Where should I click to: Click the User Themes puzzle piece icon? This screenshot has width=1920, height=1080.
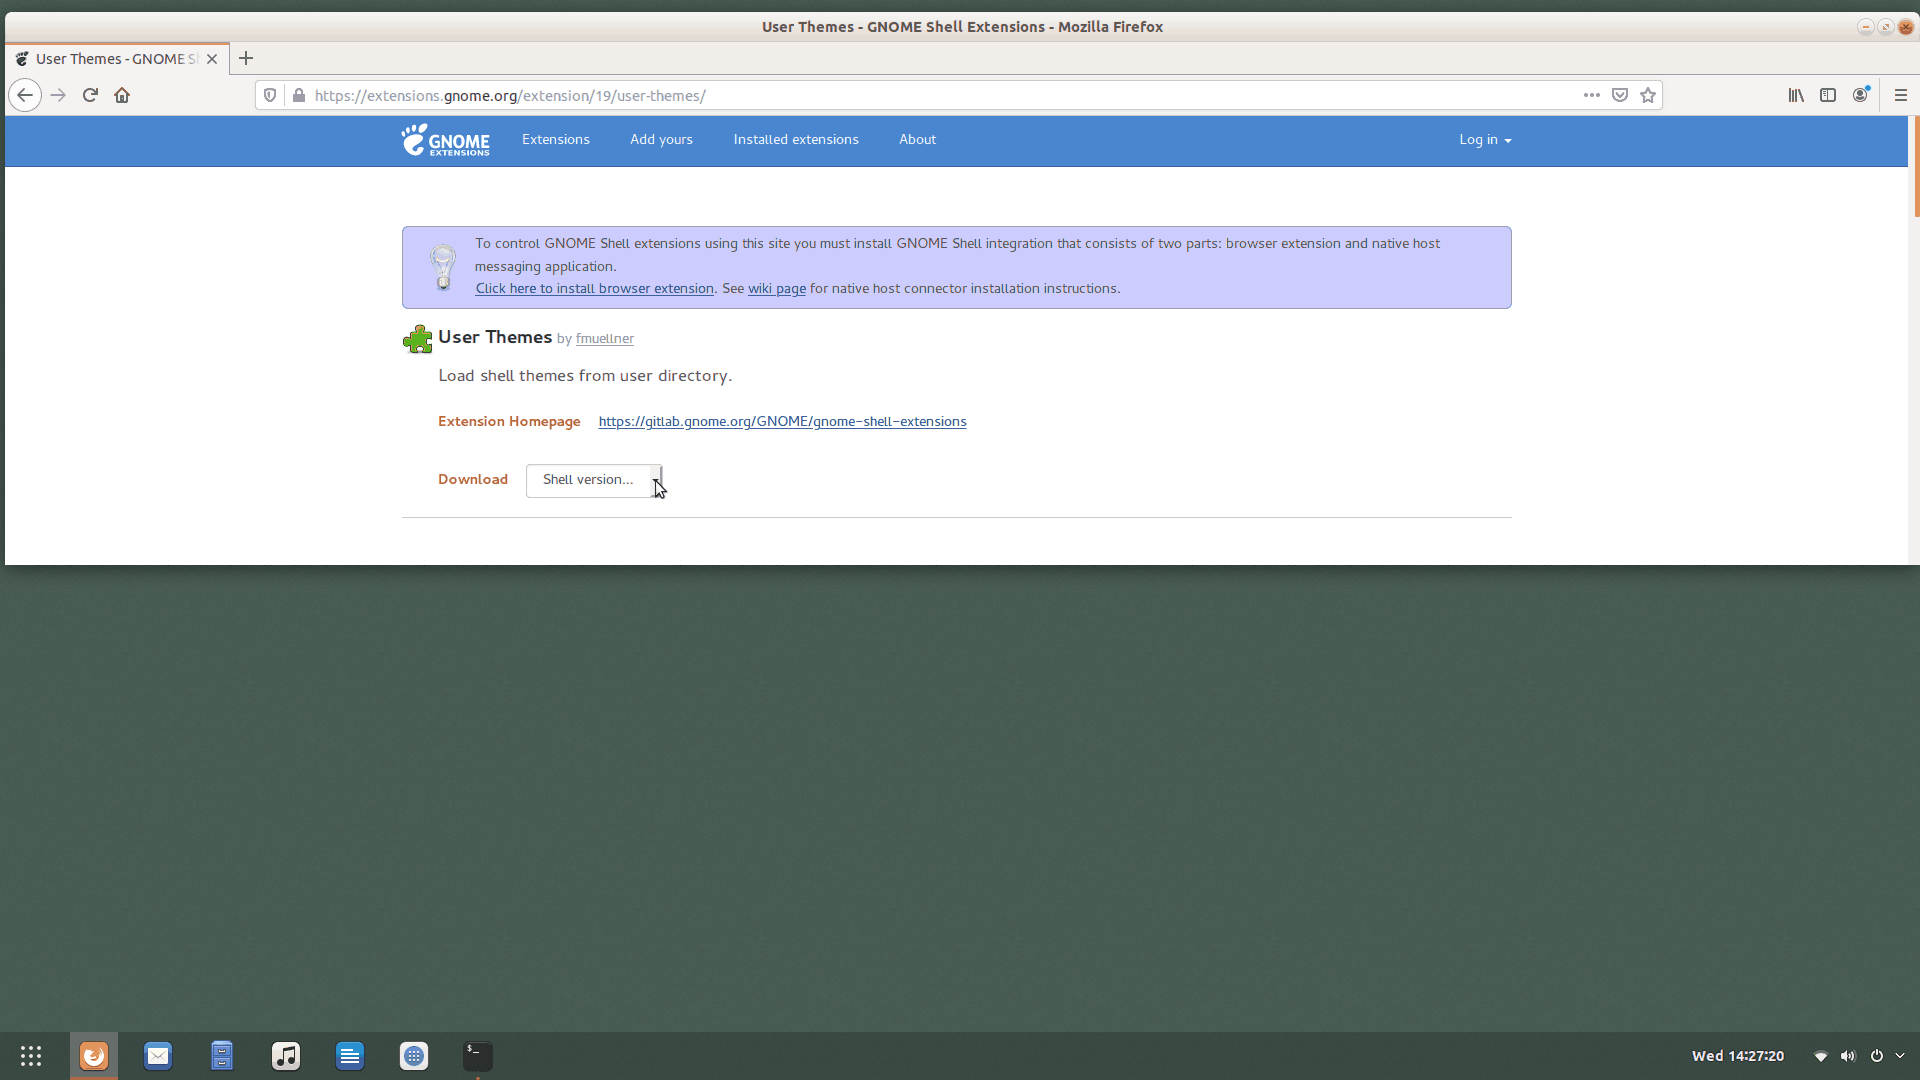417,338
